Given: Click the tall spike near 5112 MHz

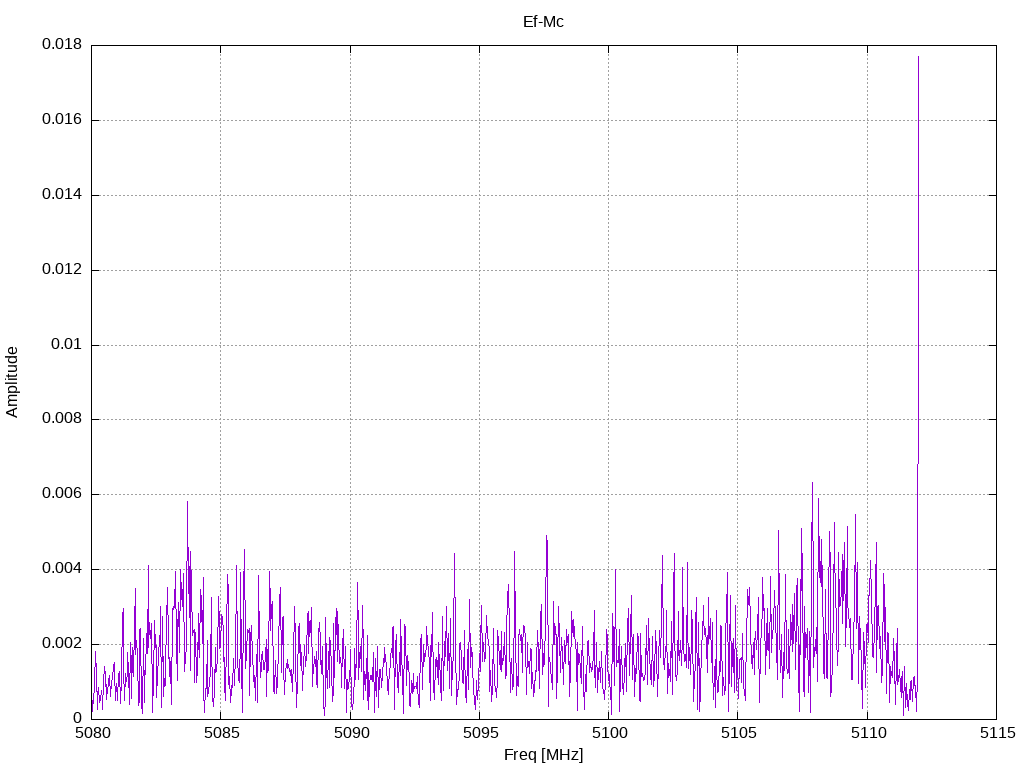Looking at the screenshot, I should tap(918, 261).
